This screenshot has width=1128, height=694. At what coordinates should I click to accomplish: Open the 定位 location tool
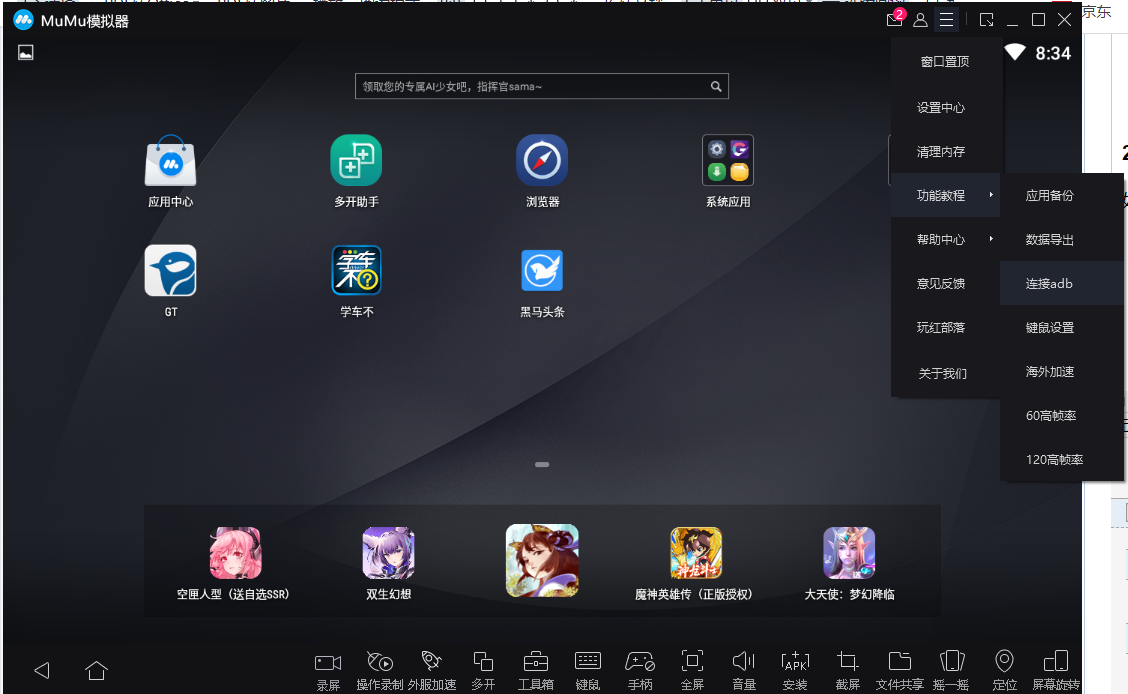click(1004, 671)
